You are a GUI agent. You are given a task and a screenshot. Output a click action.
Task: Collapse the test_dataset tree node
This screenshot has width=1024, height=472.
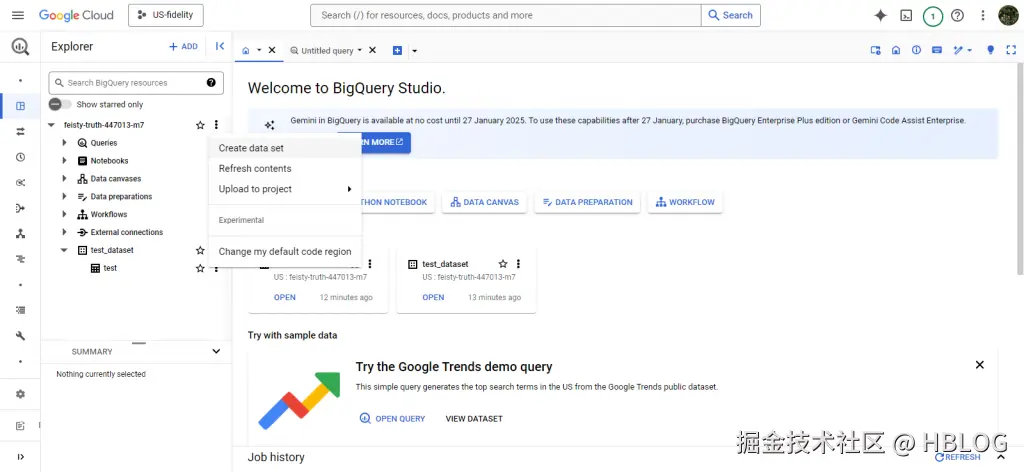(x=64, y=250)
